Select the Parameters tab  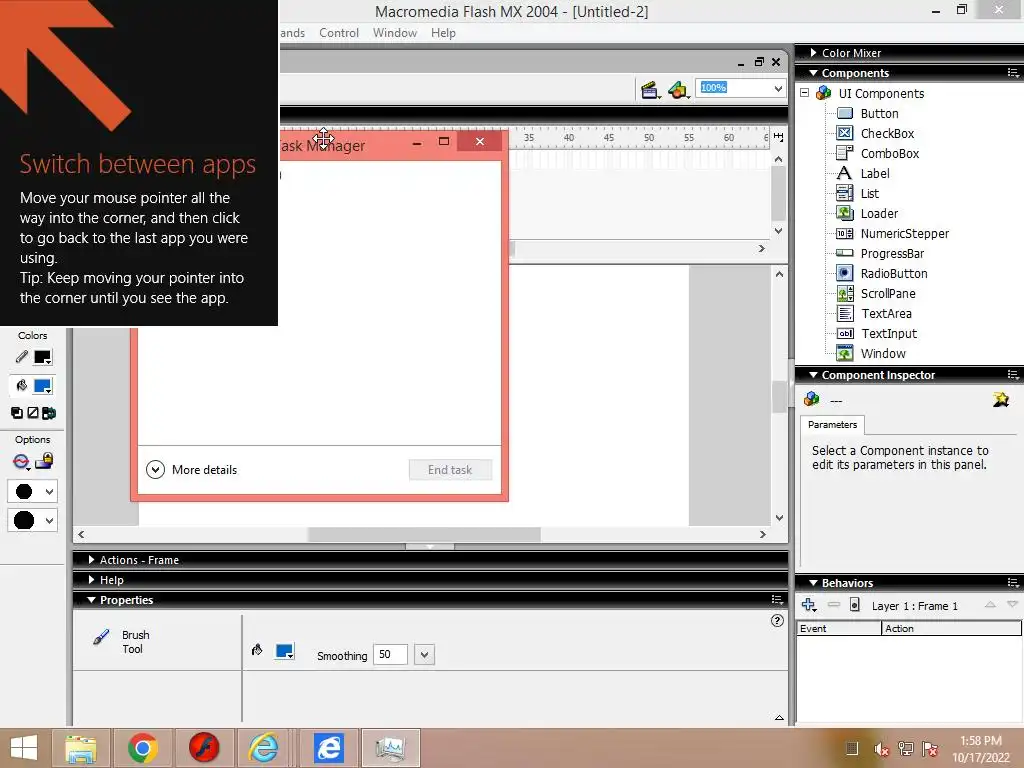coord(832,424)
